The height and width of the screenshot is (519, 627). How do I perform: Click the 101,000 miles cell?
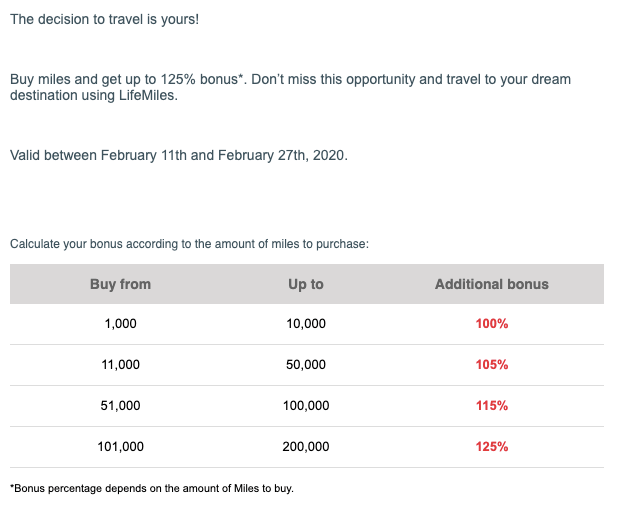pyautogui.click(x=120, y=447)
